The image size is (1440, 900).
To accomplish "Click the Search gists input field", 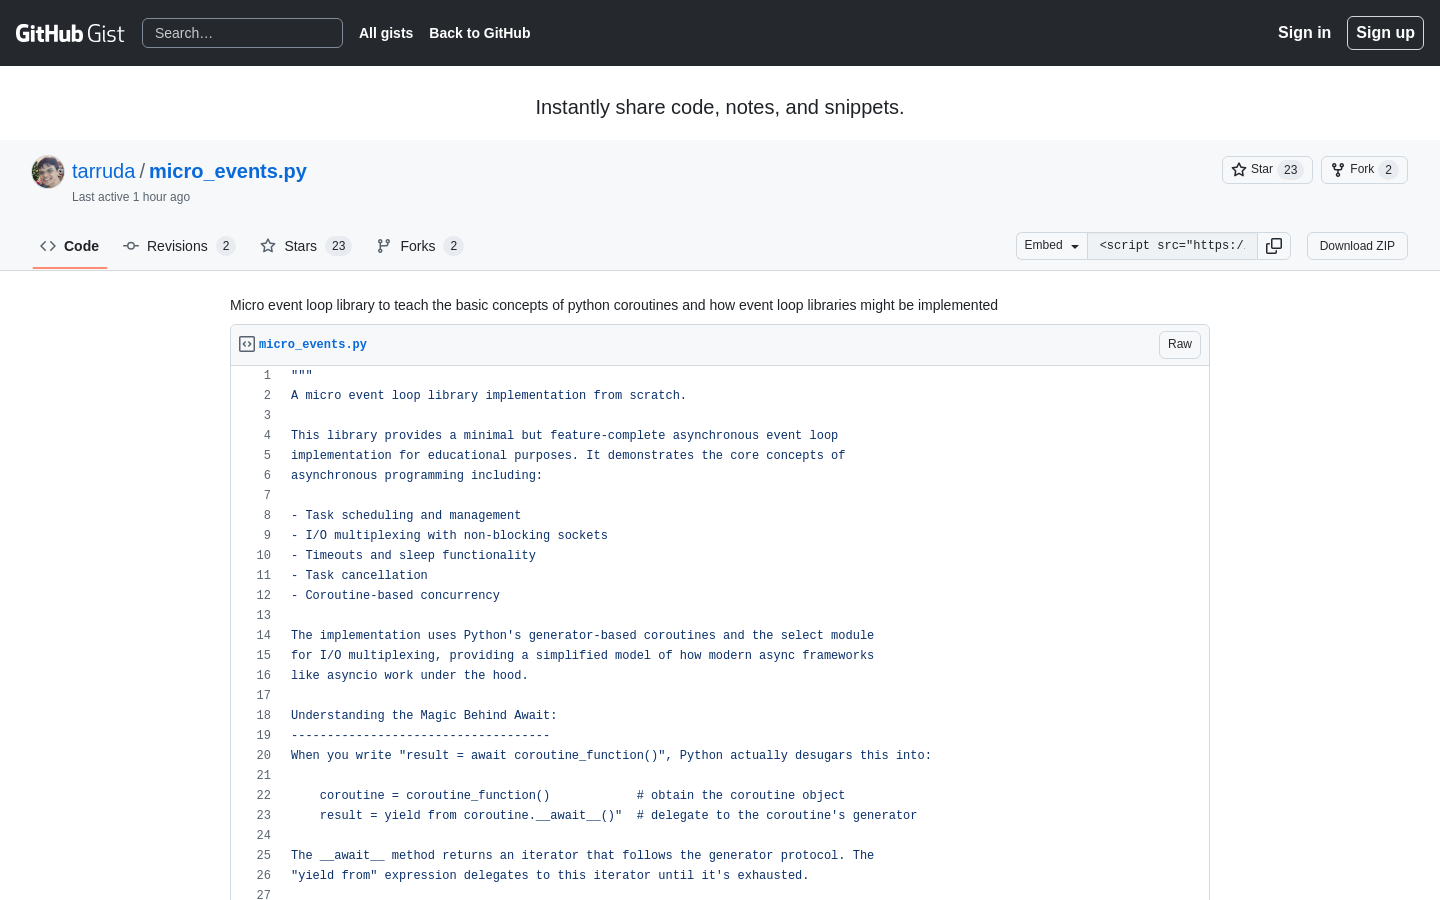I will (x=242, y=33).
